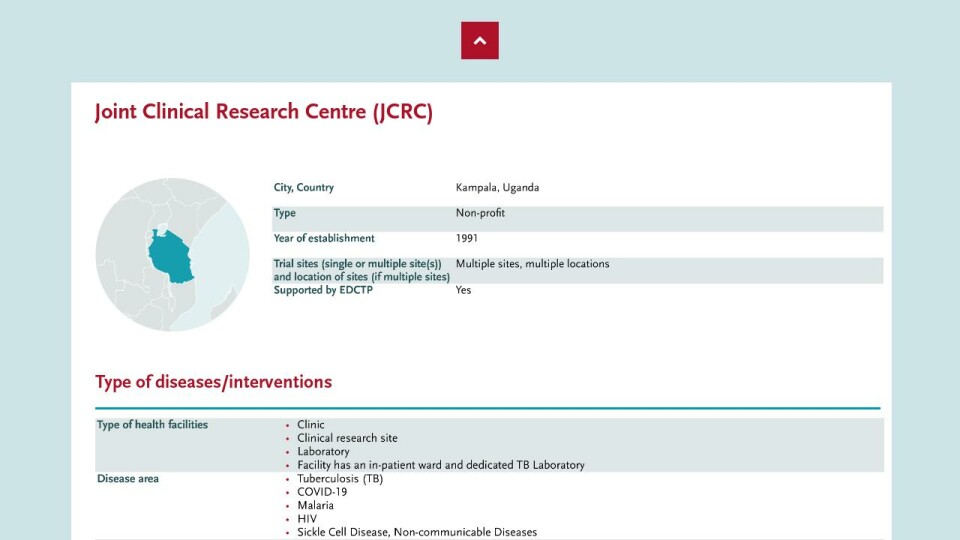Viewport: 960px width, 540px height.
Task: Click the Malaria disease entry
Action: (x=315, y=506)
